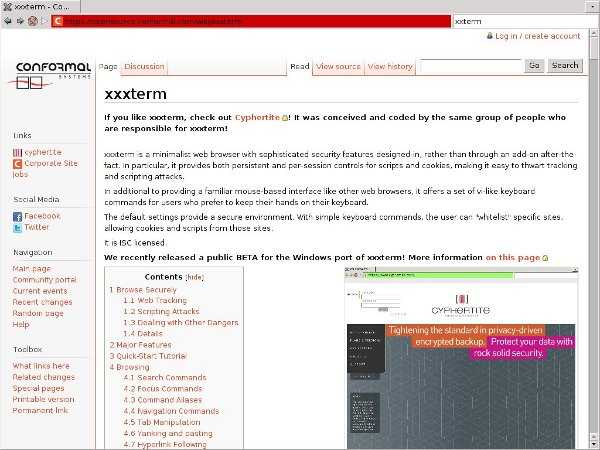
Task: Click the lock icon after Cyphertite link
Action: tap(285, 118)
